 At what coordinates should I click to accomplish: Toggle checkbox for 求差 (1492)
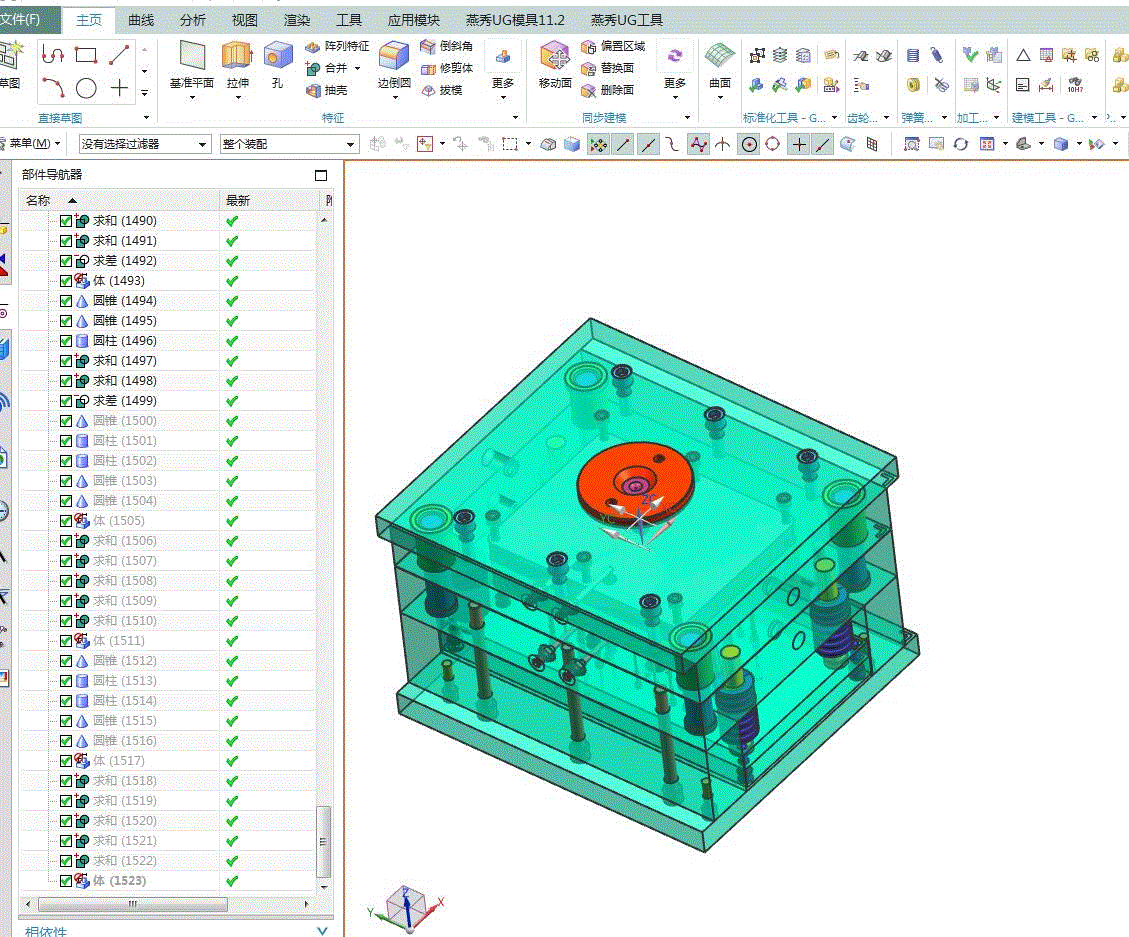pos(66,261)
